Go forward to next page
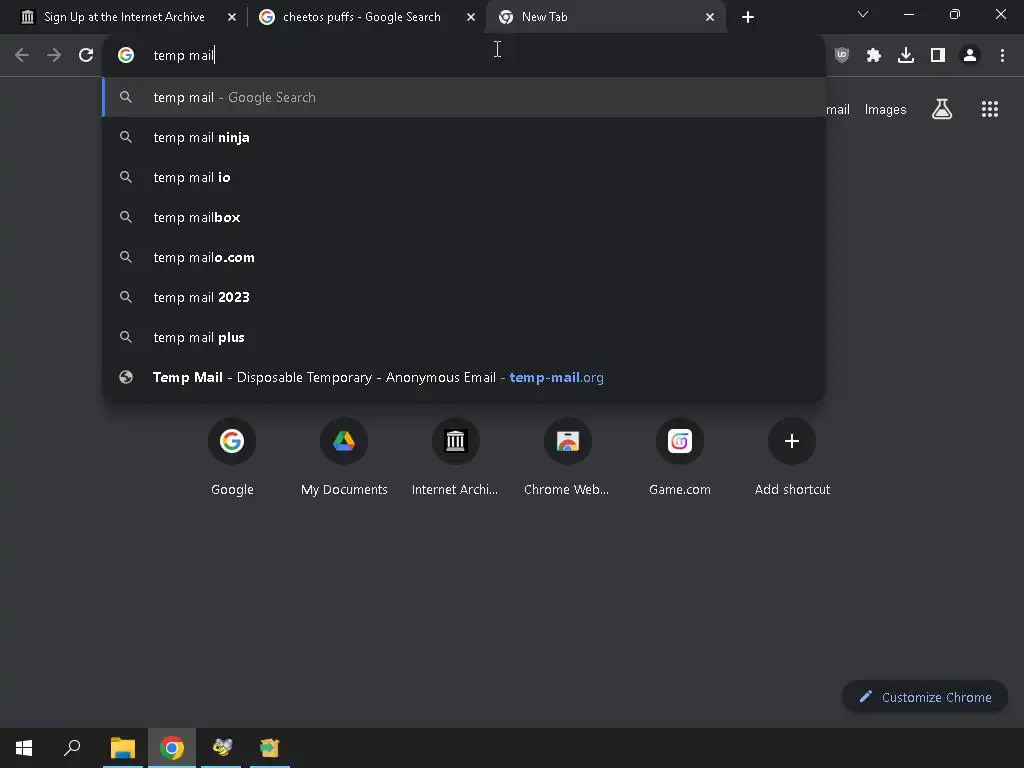 pyautogui.click(x=54, y=55)
